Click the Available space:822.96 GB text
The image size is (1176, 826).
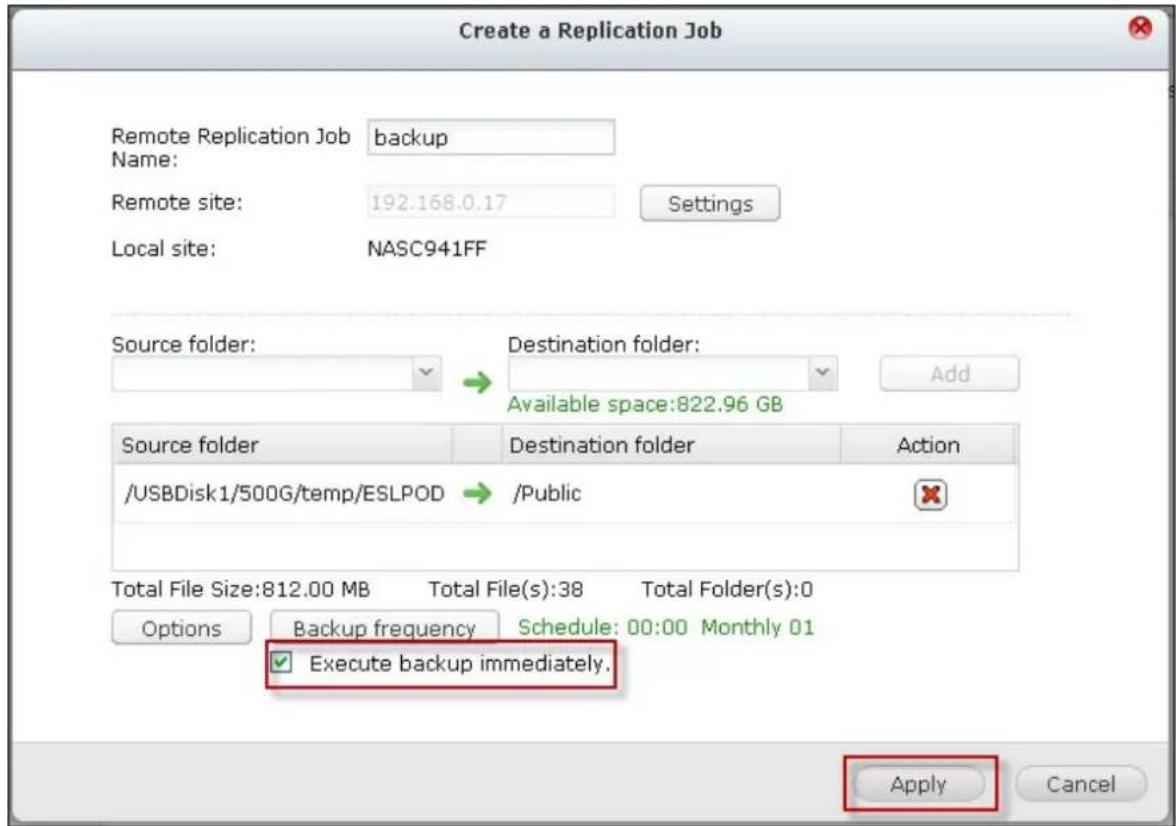[645, 404]
